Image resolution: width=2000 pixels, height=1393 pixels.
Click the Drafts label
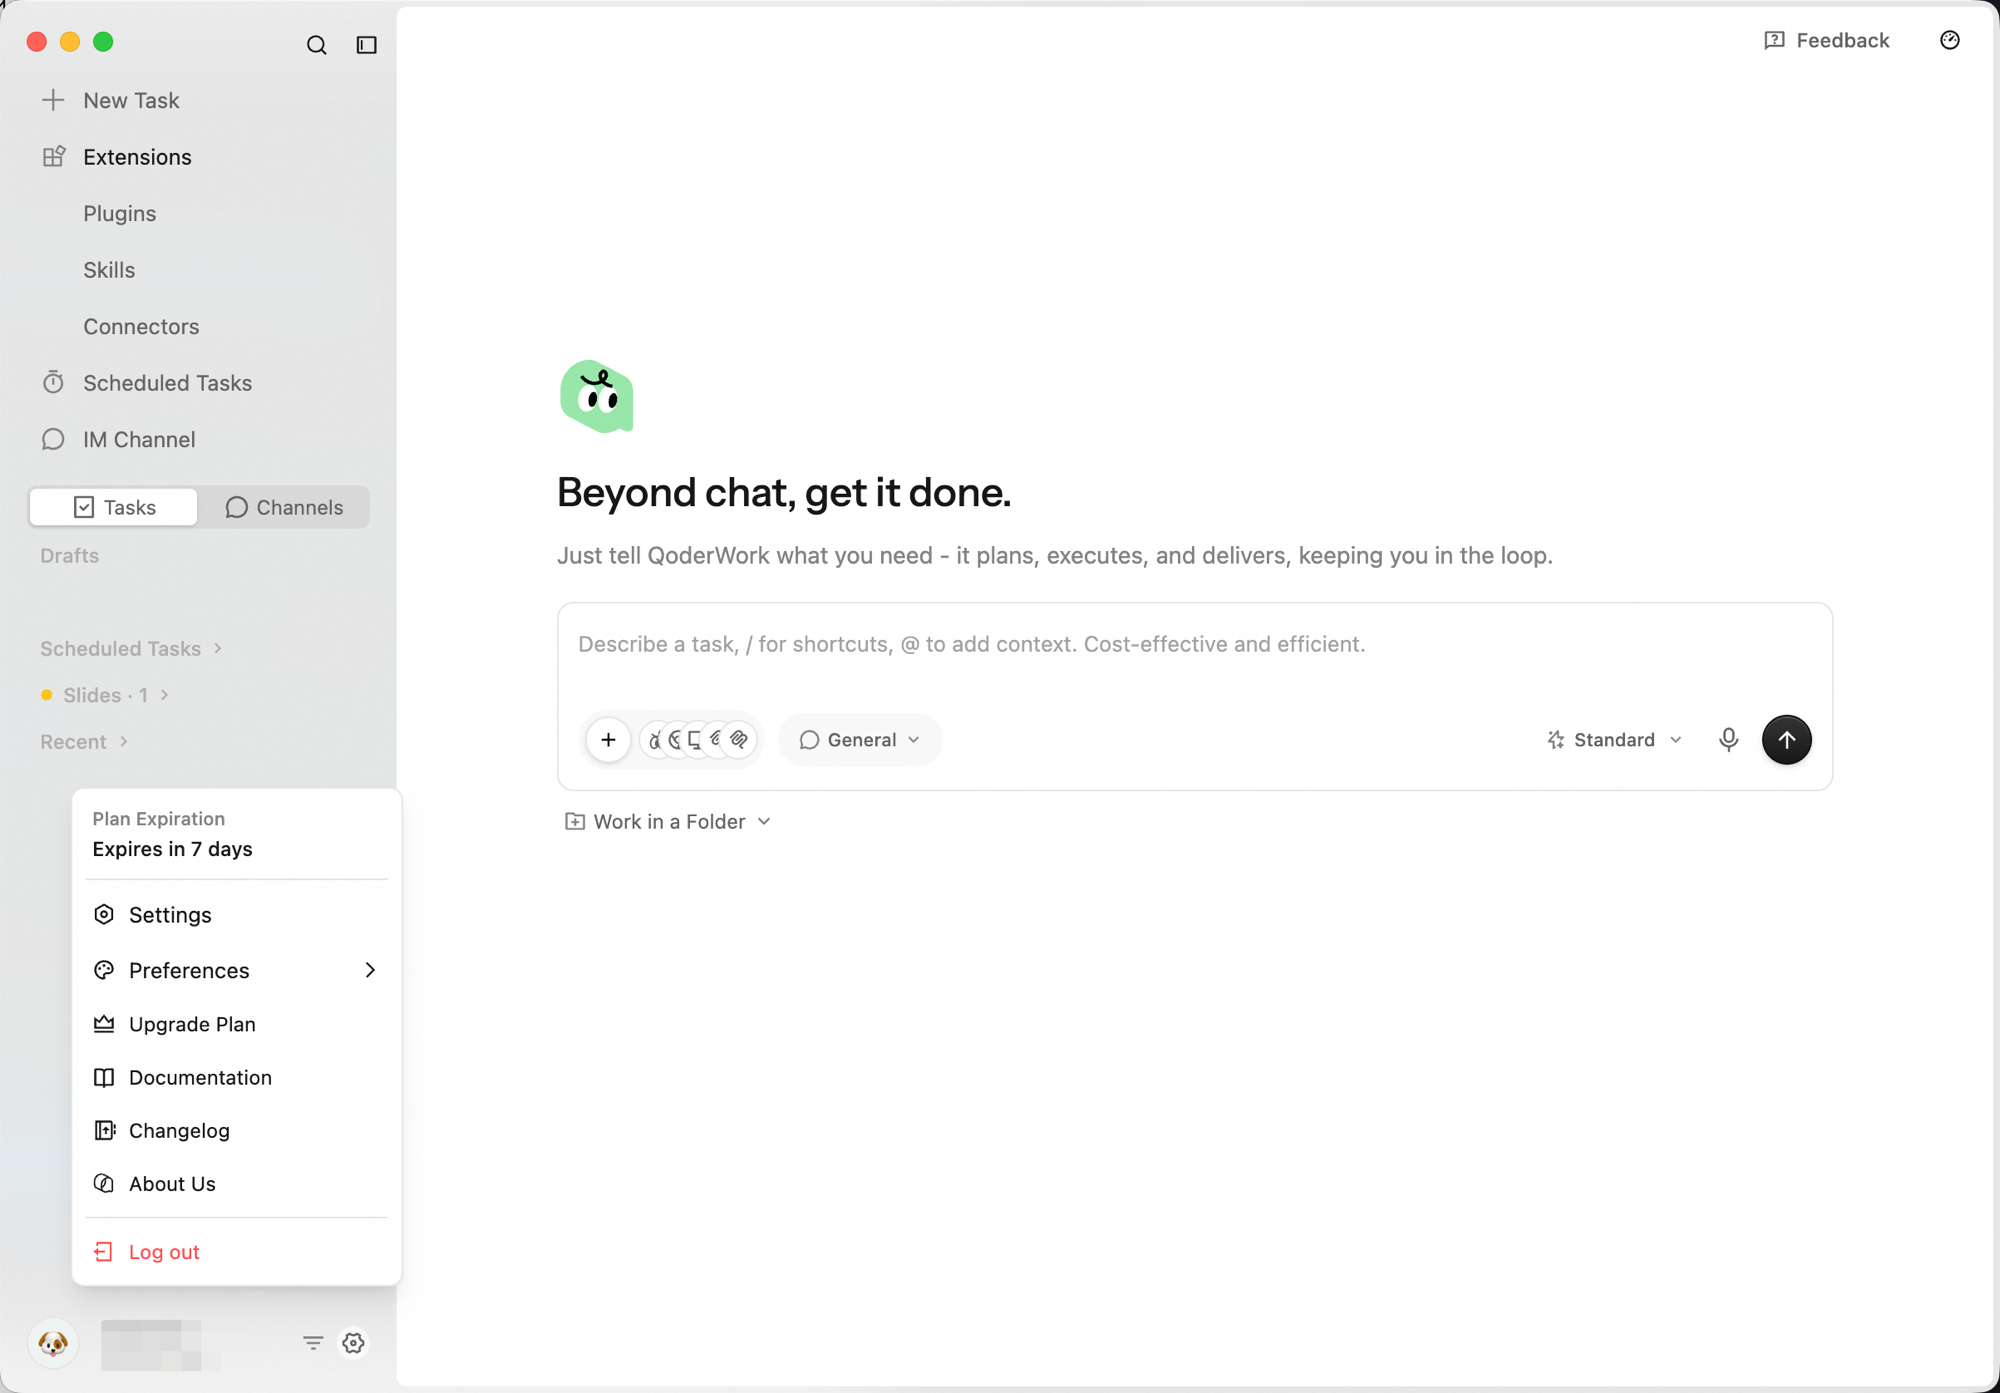coord(70,556)
